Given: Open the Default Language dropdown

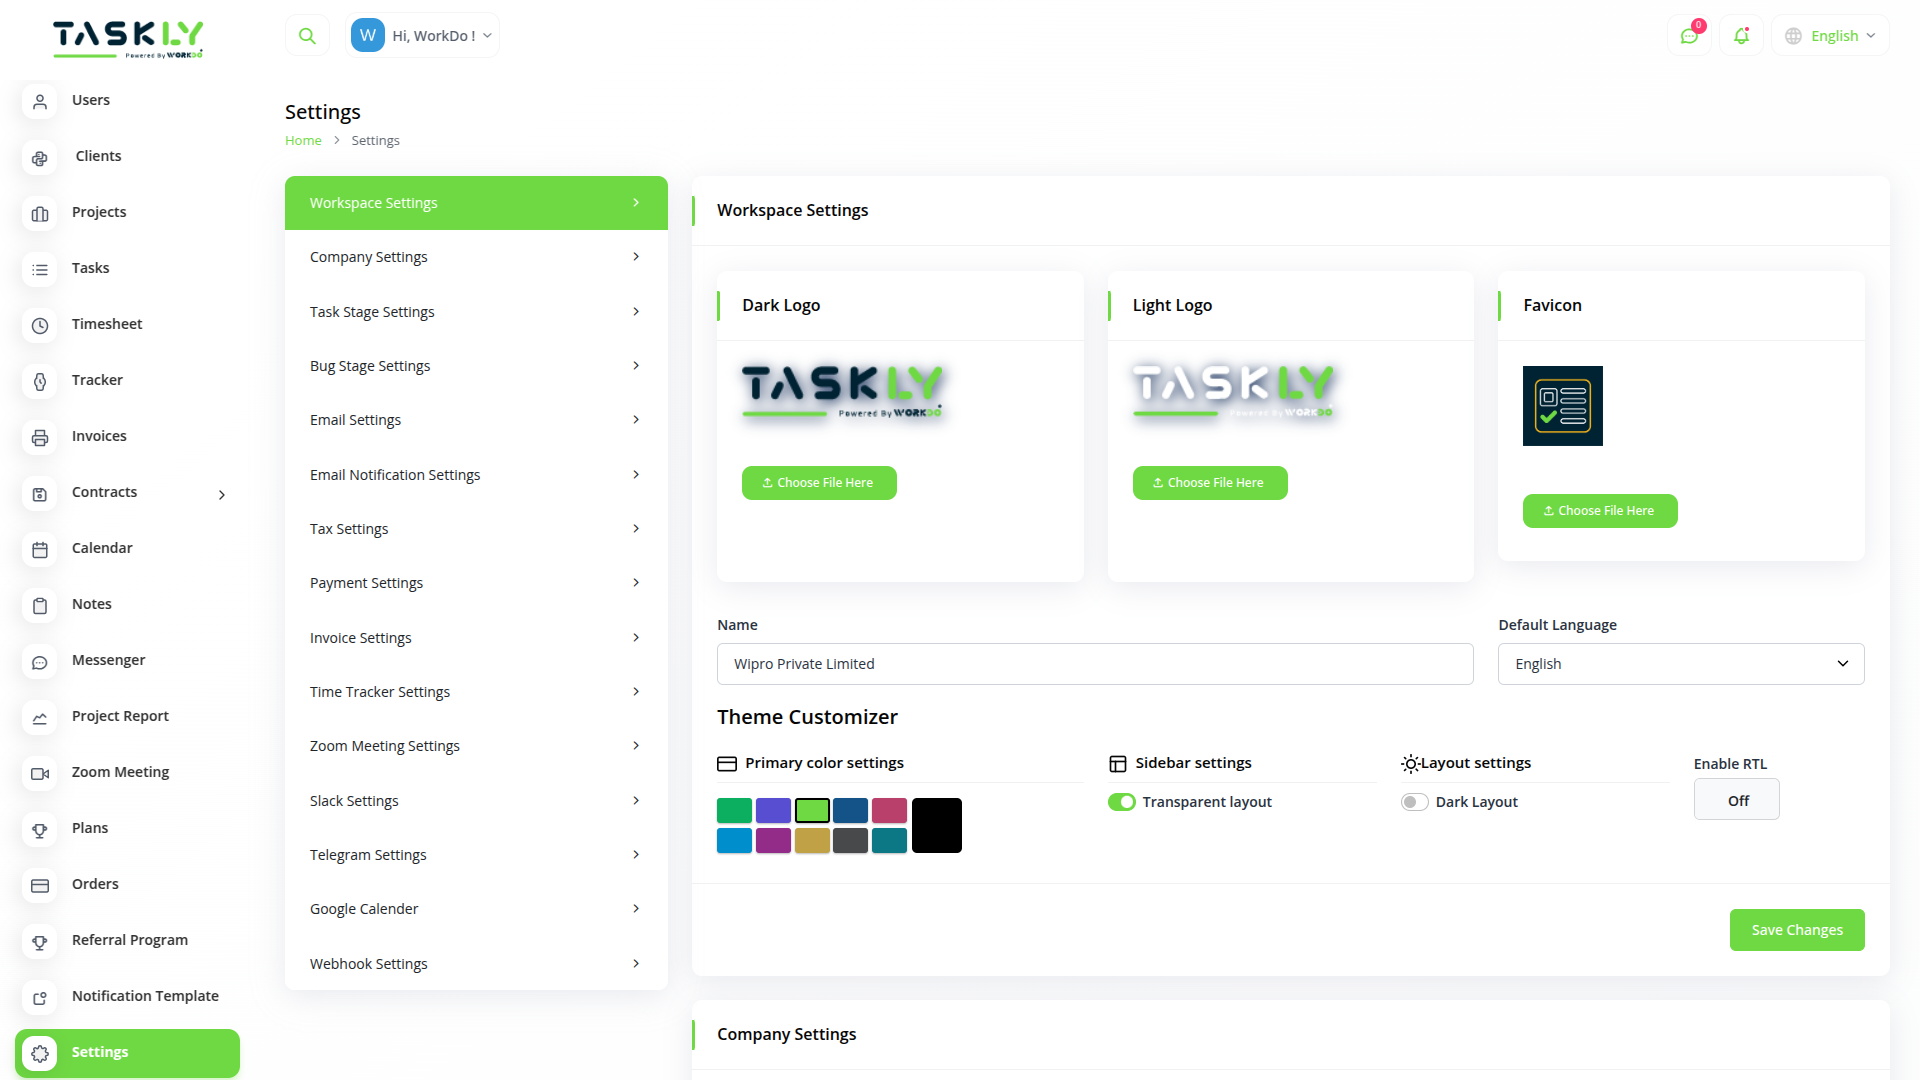Looking at the screenshot, I should point(1679,663).
